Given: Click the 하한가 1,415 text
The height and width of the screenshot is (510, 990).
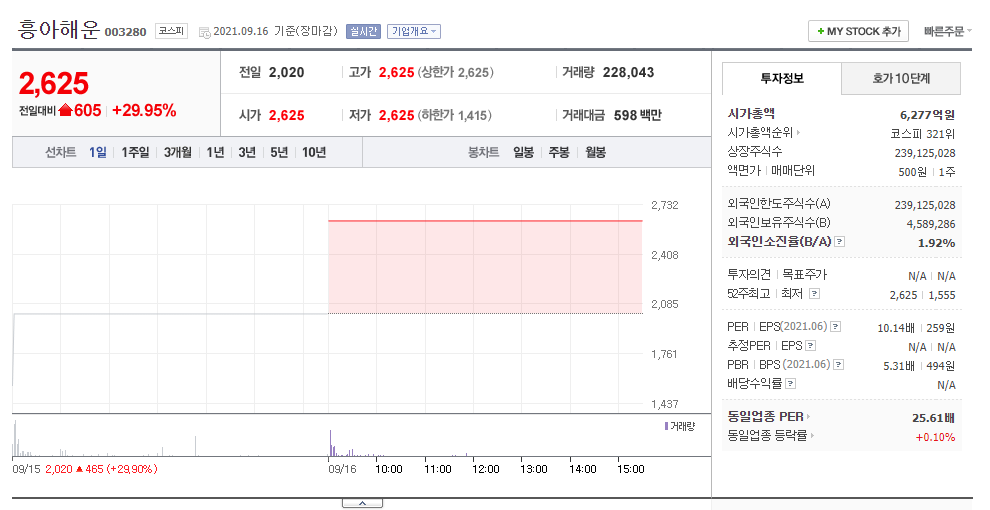Looking at the screenshot, I should tap(454, 116).
